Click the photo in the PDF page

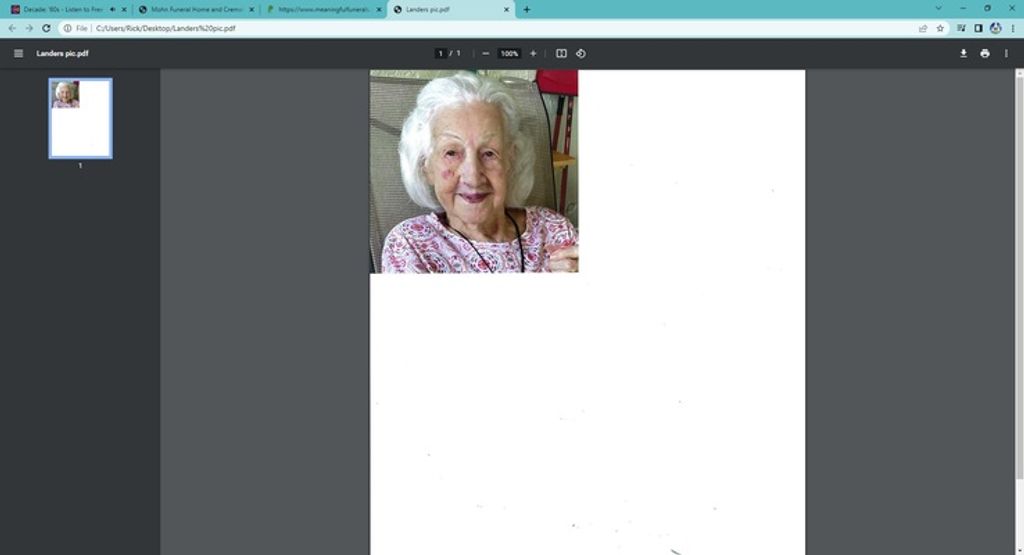(x=474, y=171)
